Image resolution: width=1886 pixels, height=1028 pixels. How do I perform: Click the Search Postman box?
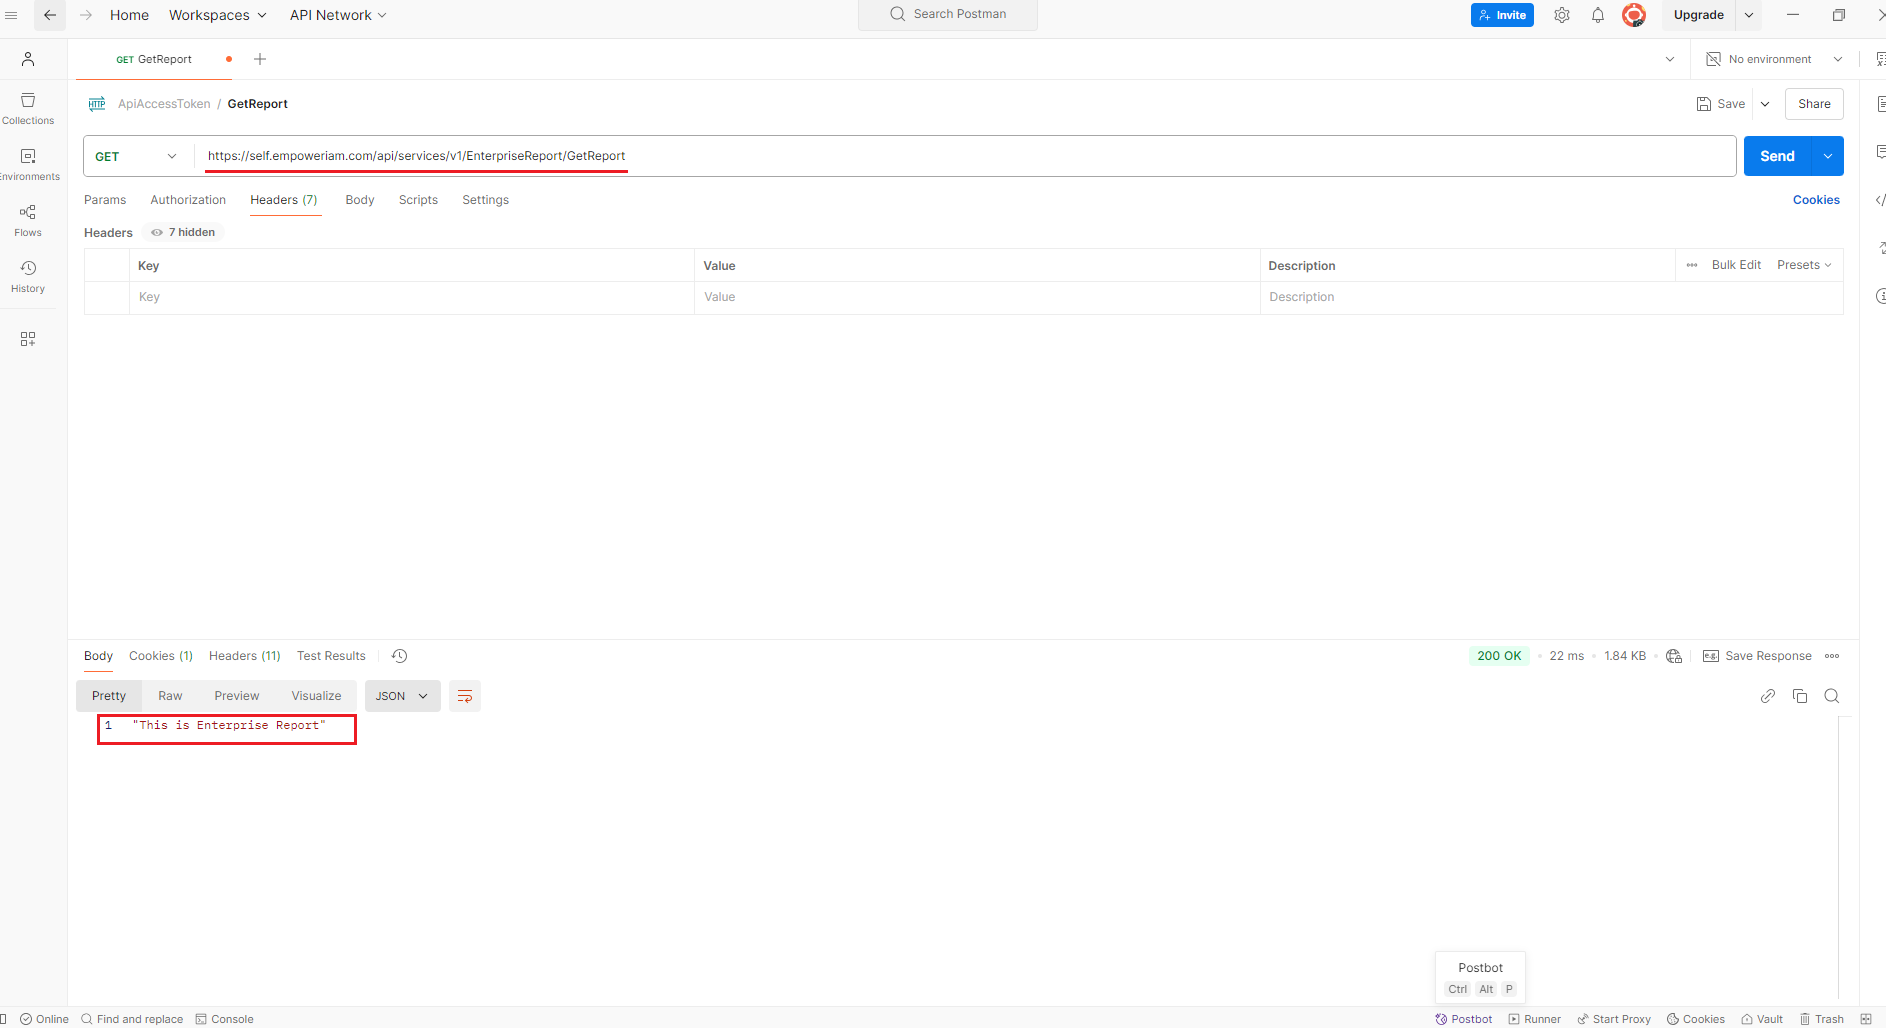pos(948,14)
